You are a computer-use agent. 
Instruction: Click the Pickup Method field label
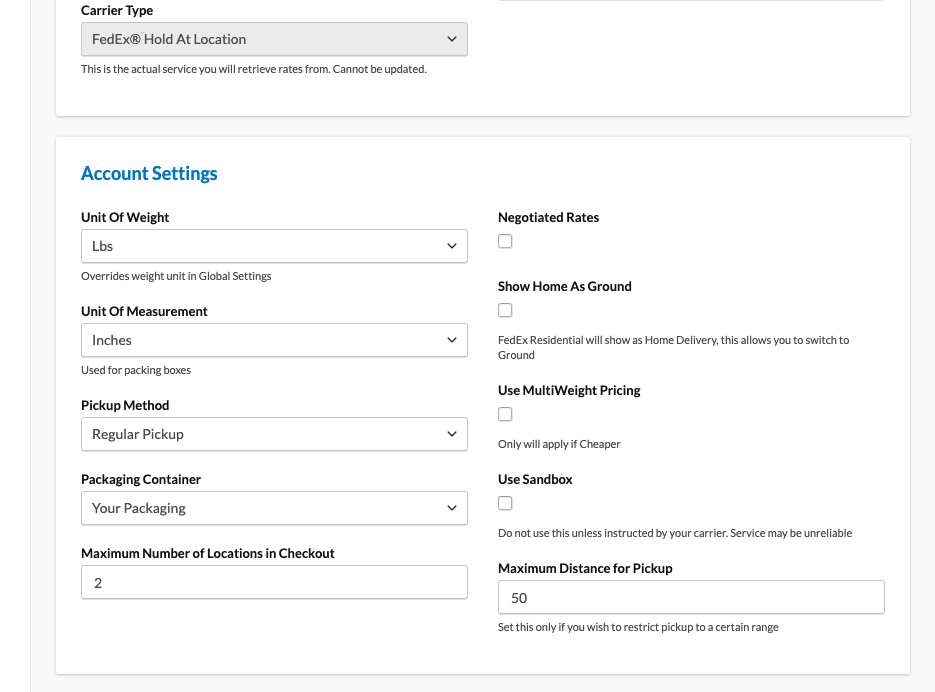(125, 405)
